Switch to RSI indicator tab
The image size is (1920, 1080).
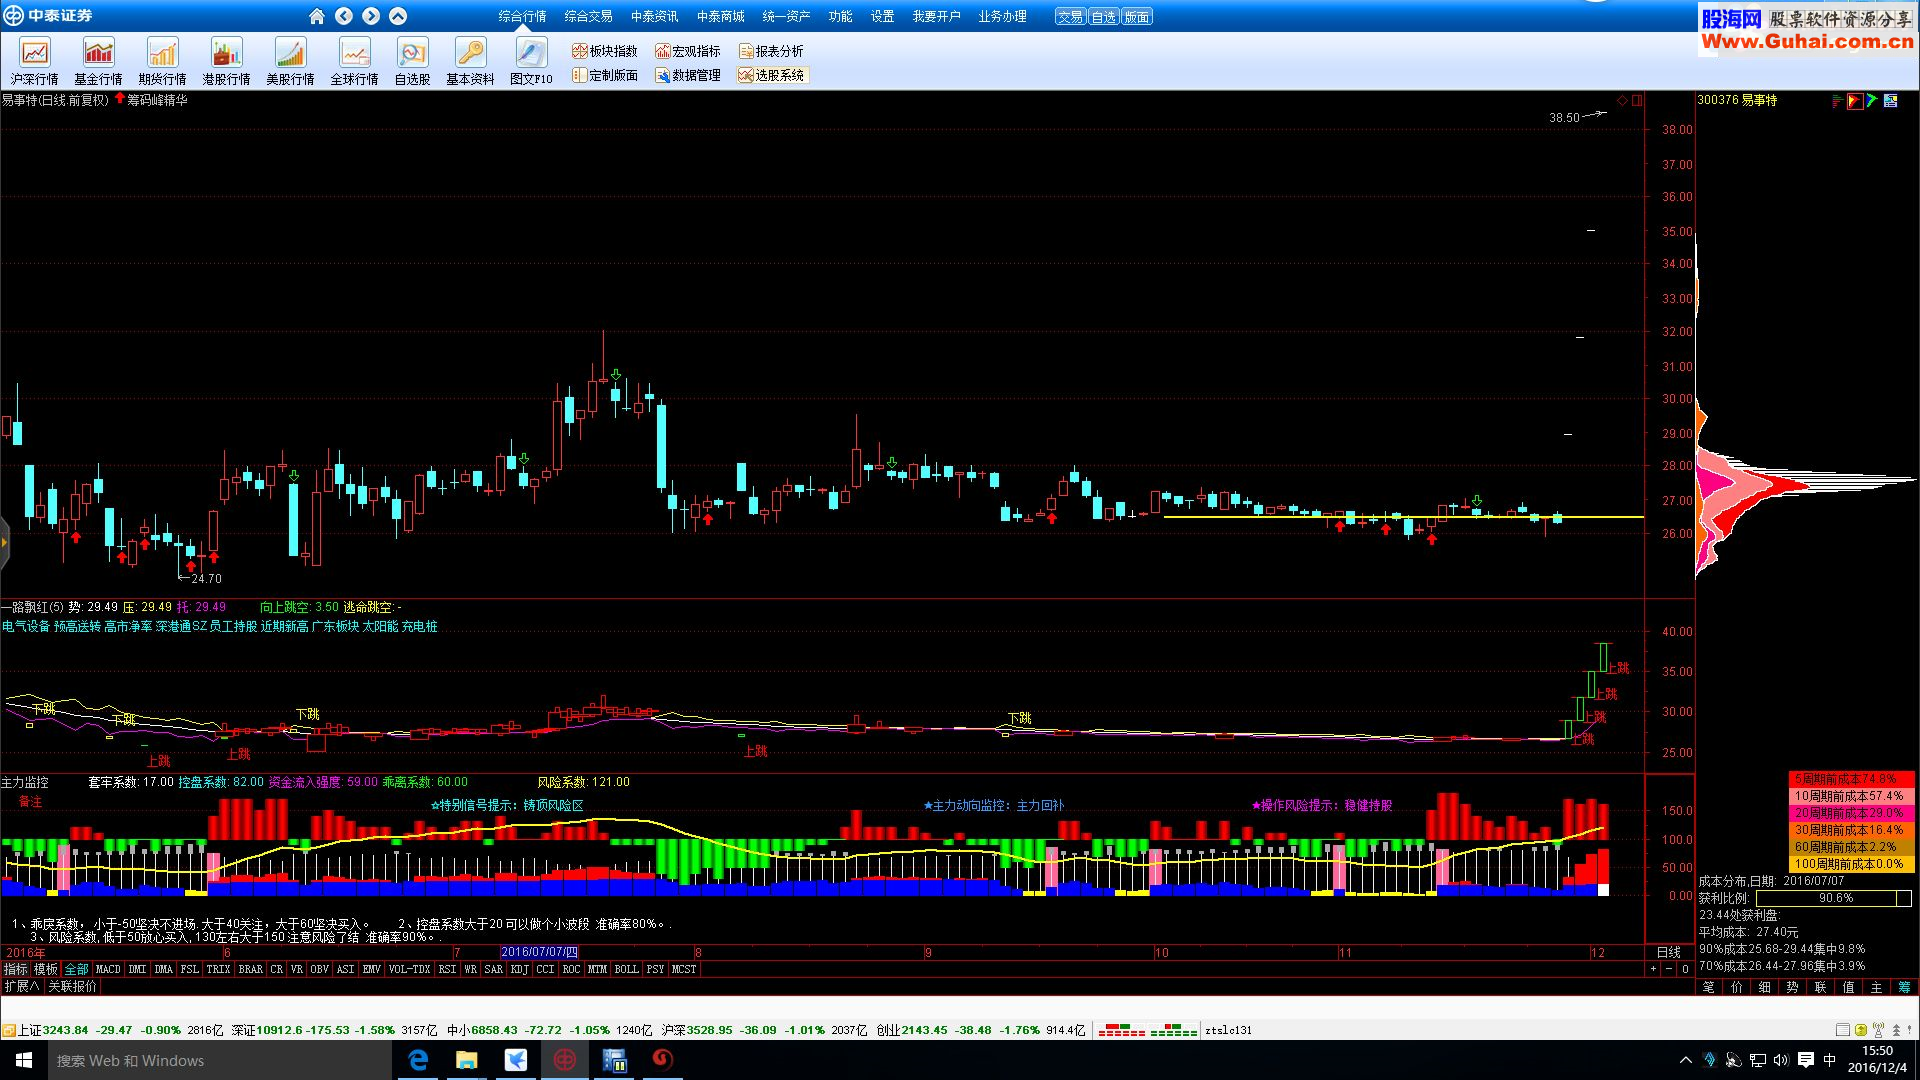(447, 969)
